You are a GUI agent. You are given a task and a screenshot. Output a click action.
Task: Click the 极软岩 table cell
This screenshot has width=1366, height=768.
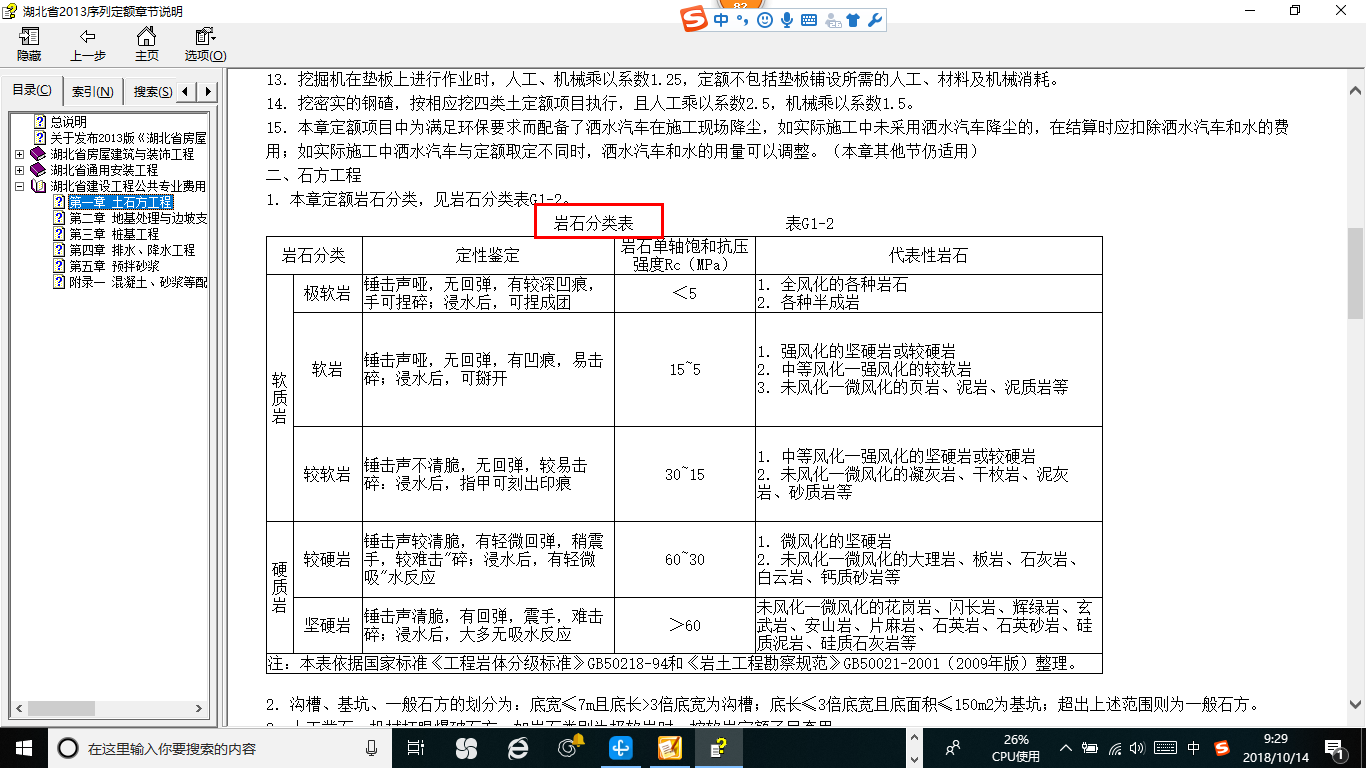(x=327, y=294)
